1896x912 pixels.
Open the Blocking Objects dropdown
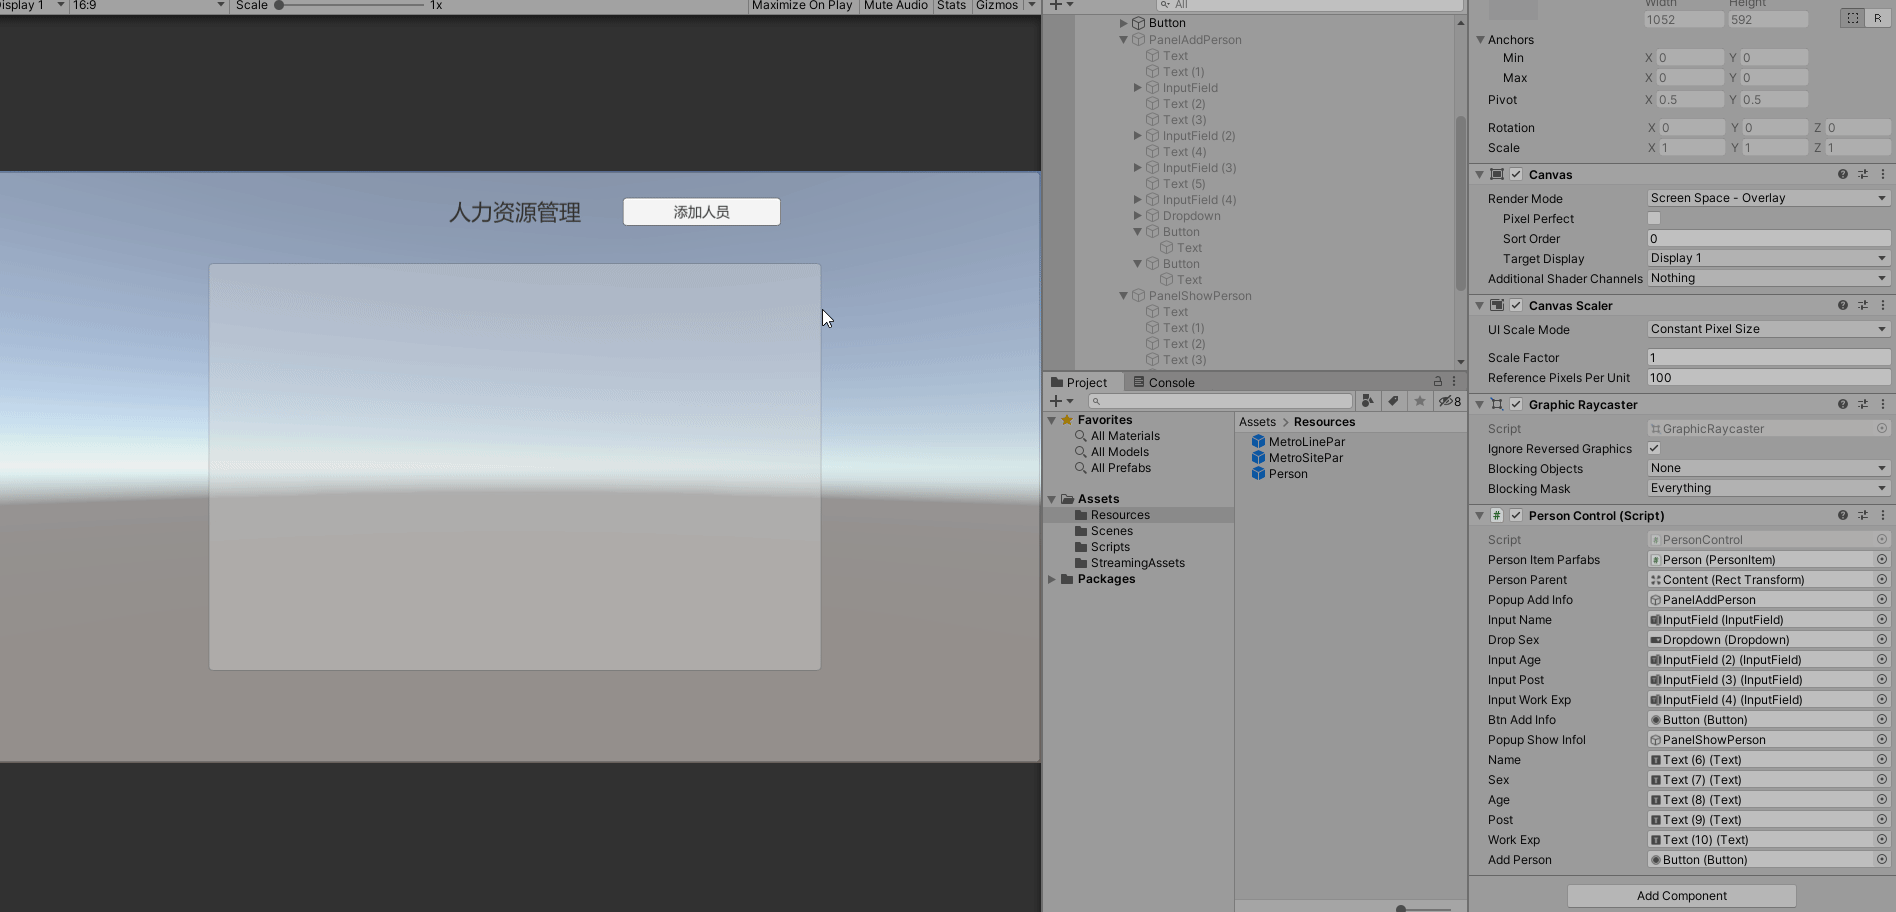[x=1768, y=468]
